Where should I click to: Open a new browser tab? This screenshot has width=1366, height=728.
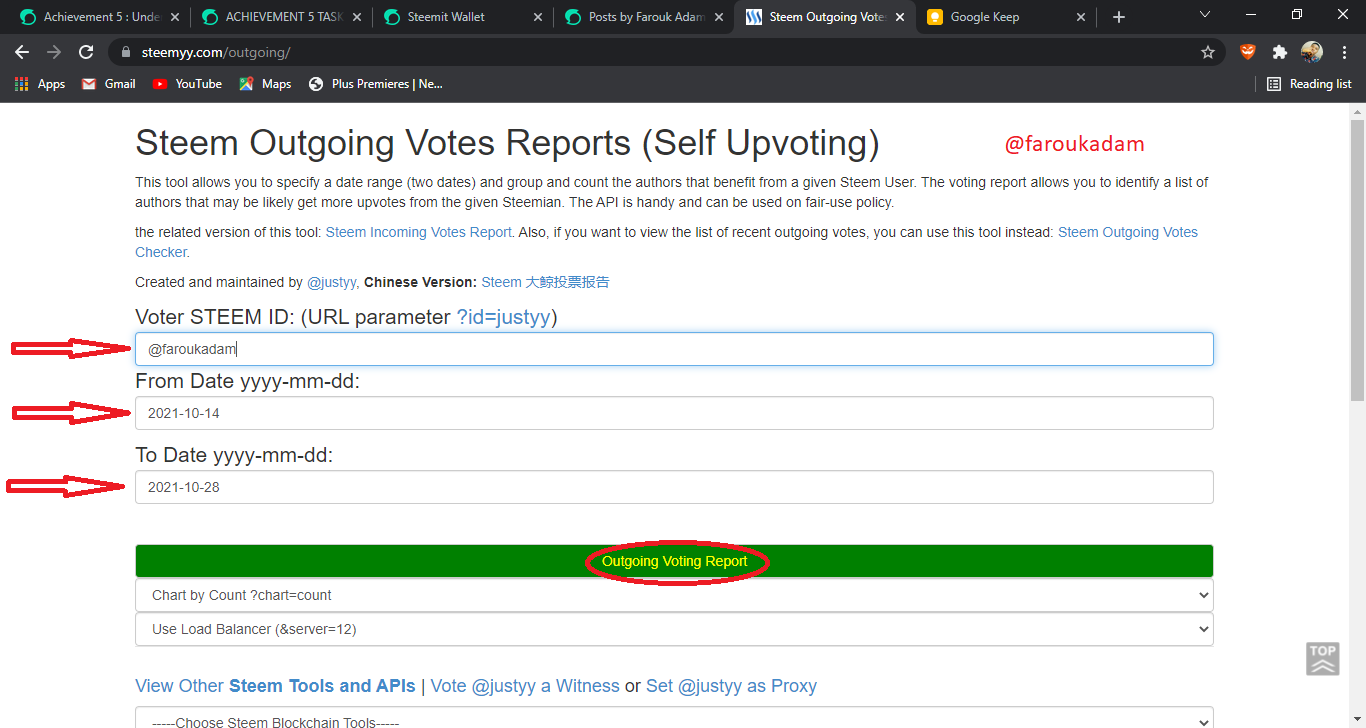click(1119, 17)
